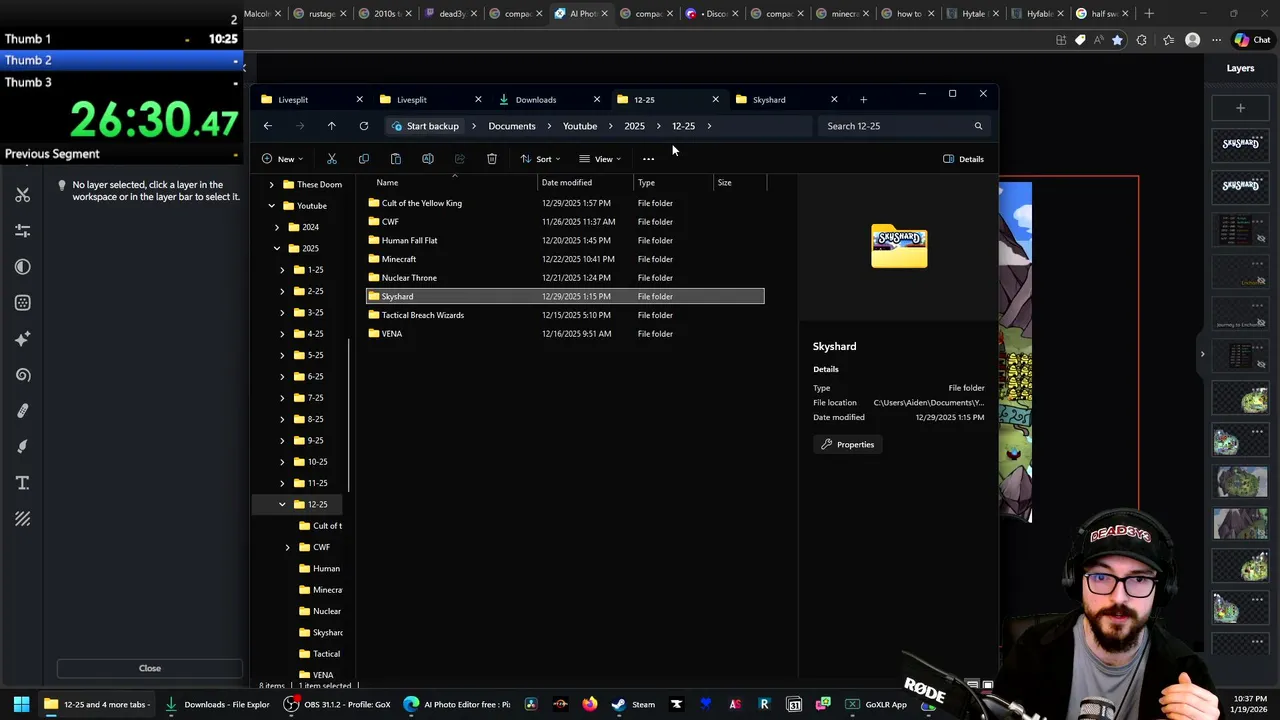
Task: Click the browser favorites star icon
Action: click(1117, 40)
